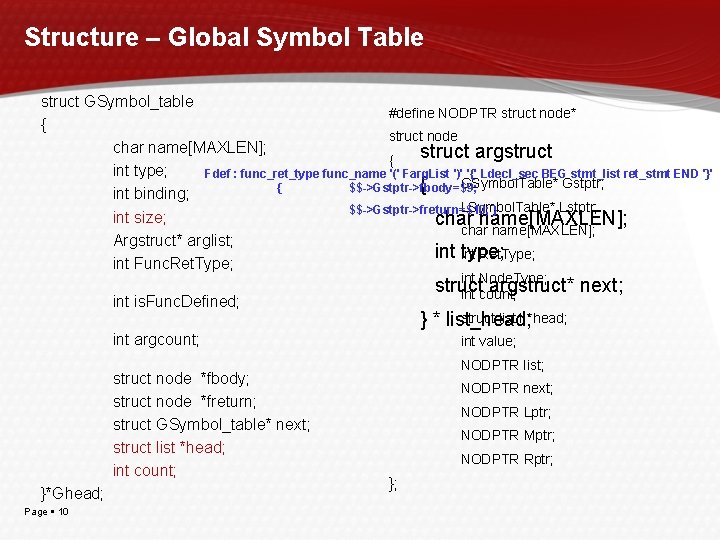Select the large '} * list_head;' line
This screenshot has height=540, width=720.
(476, 319)
